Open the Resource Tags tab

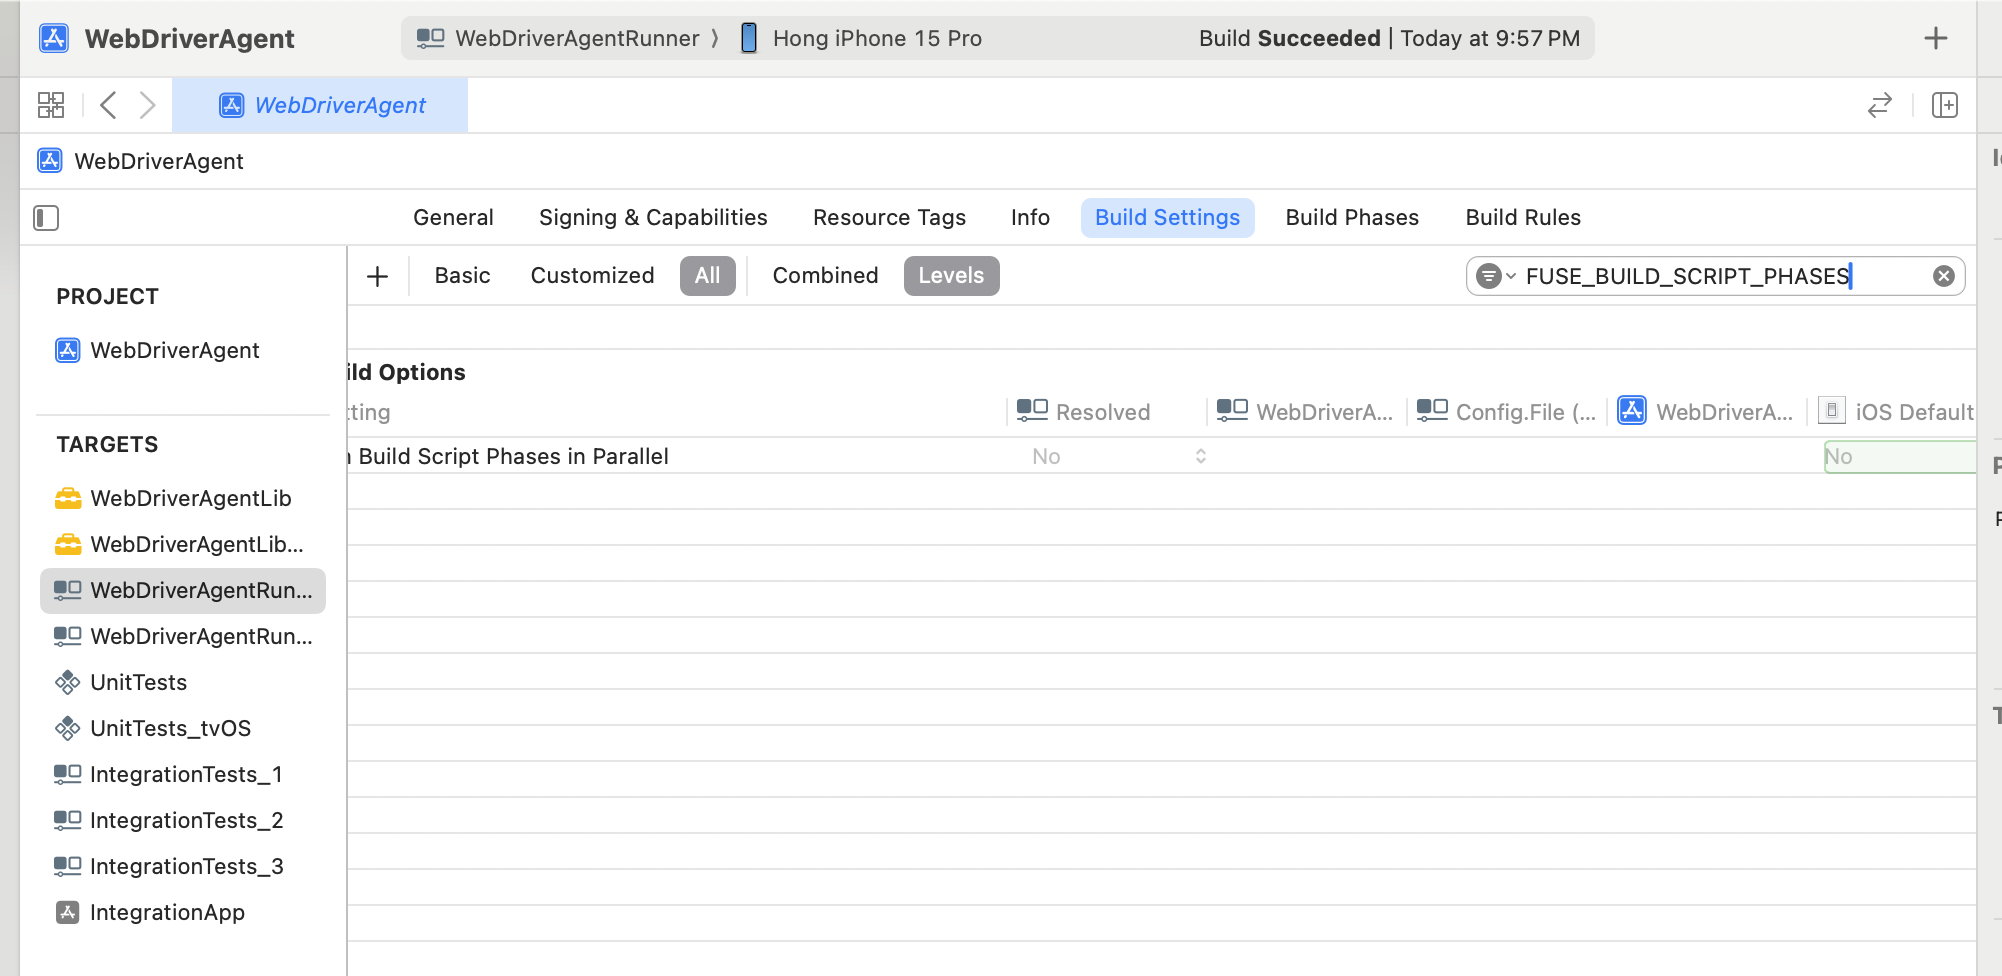(x=889, y=218)
